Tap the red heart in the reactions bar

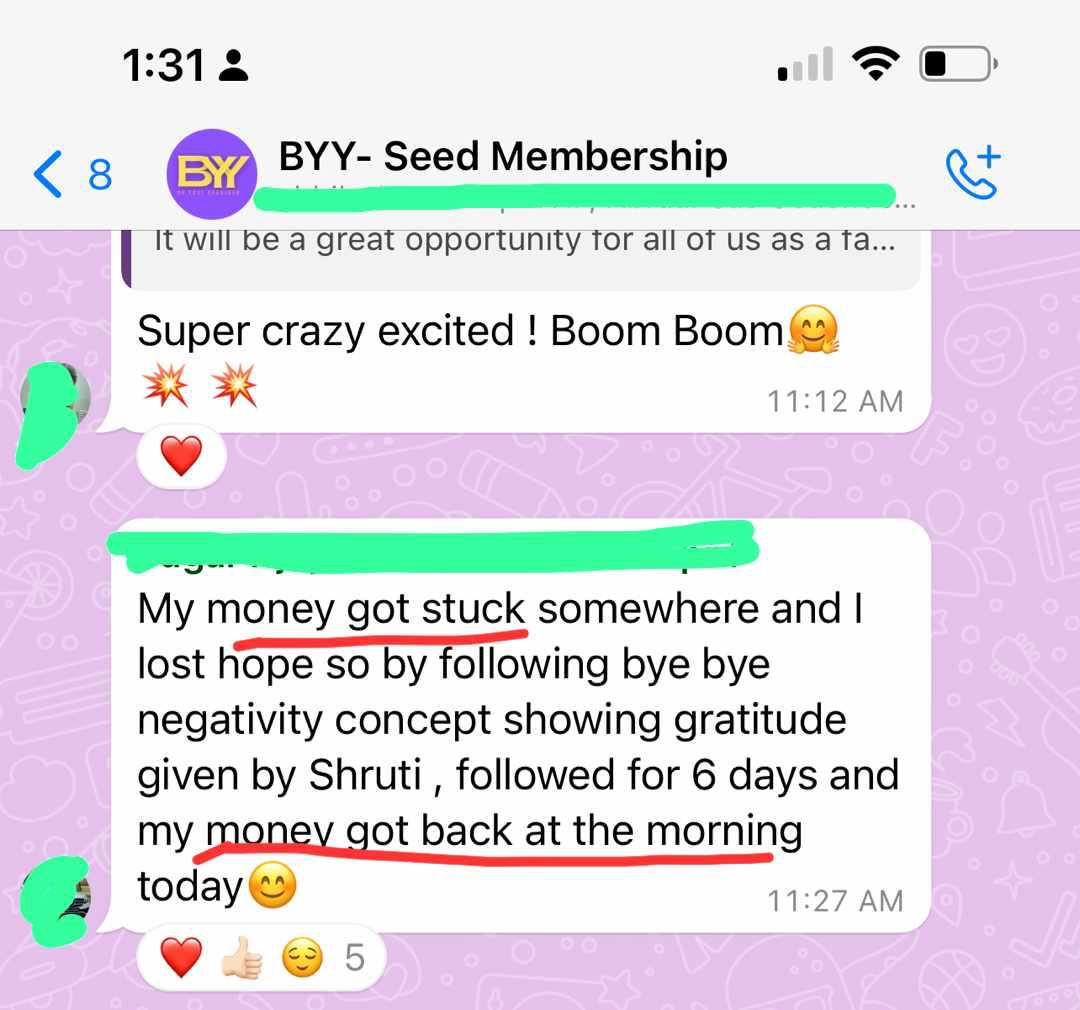click(x=181, y=958)
